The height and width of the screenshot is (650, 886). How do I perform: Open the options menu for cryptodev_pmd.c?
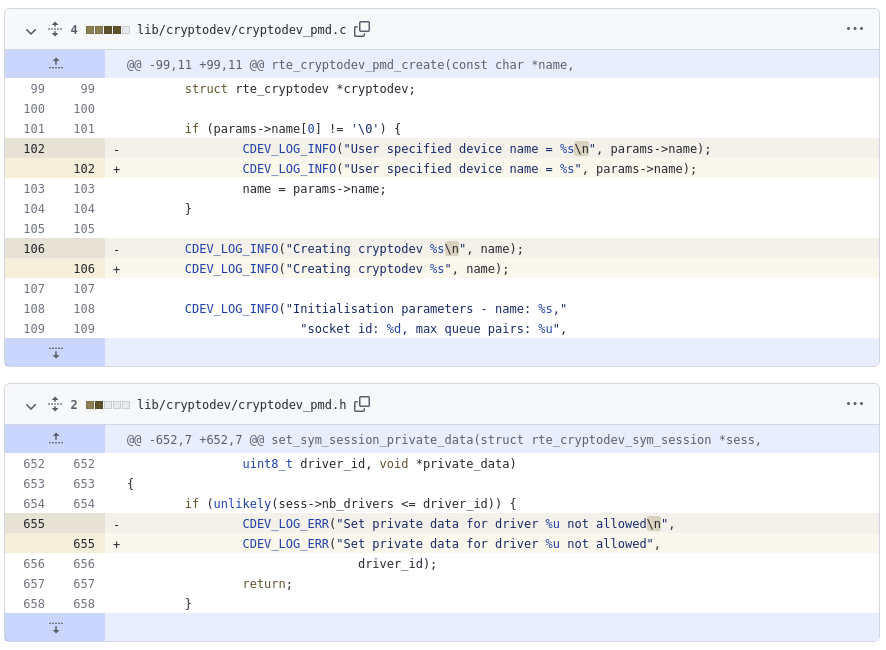pos(855,30)
